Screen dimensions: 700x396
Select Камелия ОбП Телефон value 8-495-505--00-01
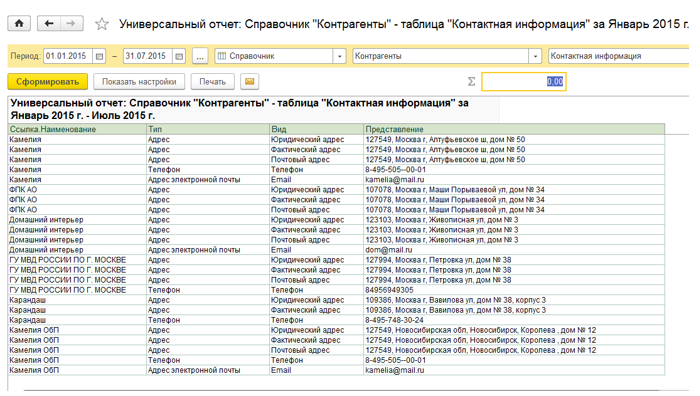click(x=514, y=360)
